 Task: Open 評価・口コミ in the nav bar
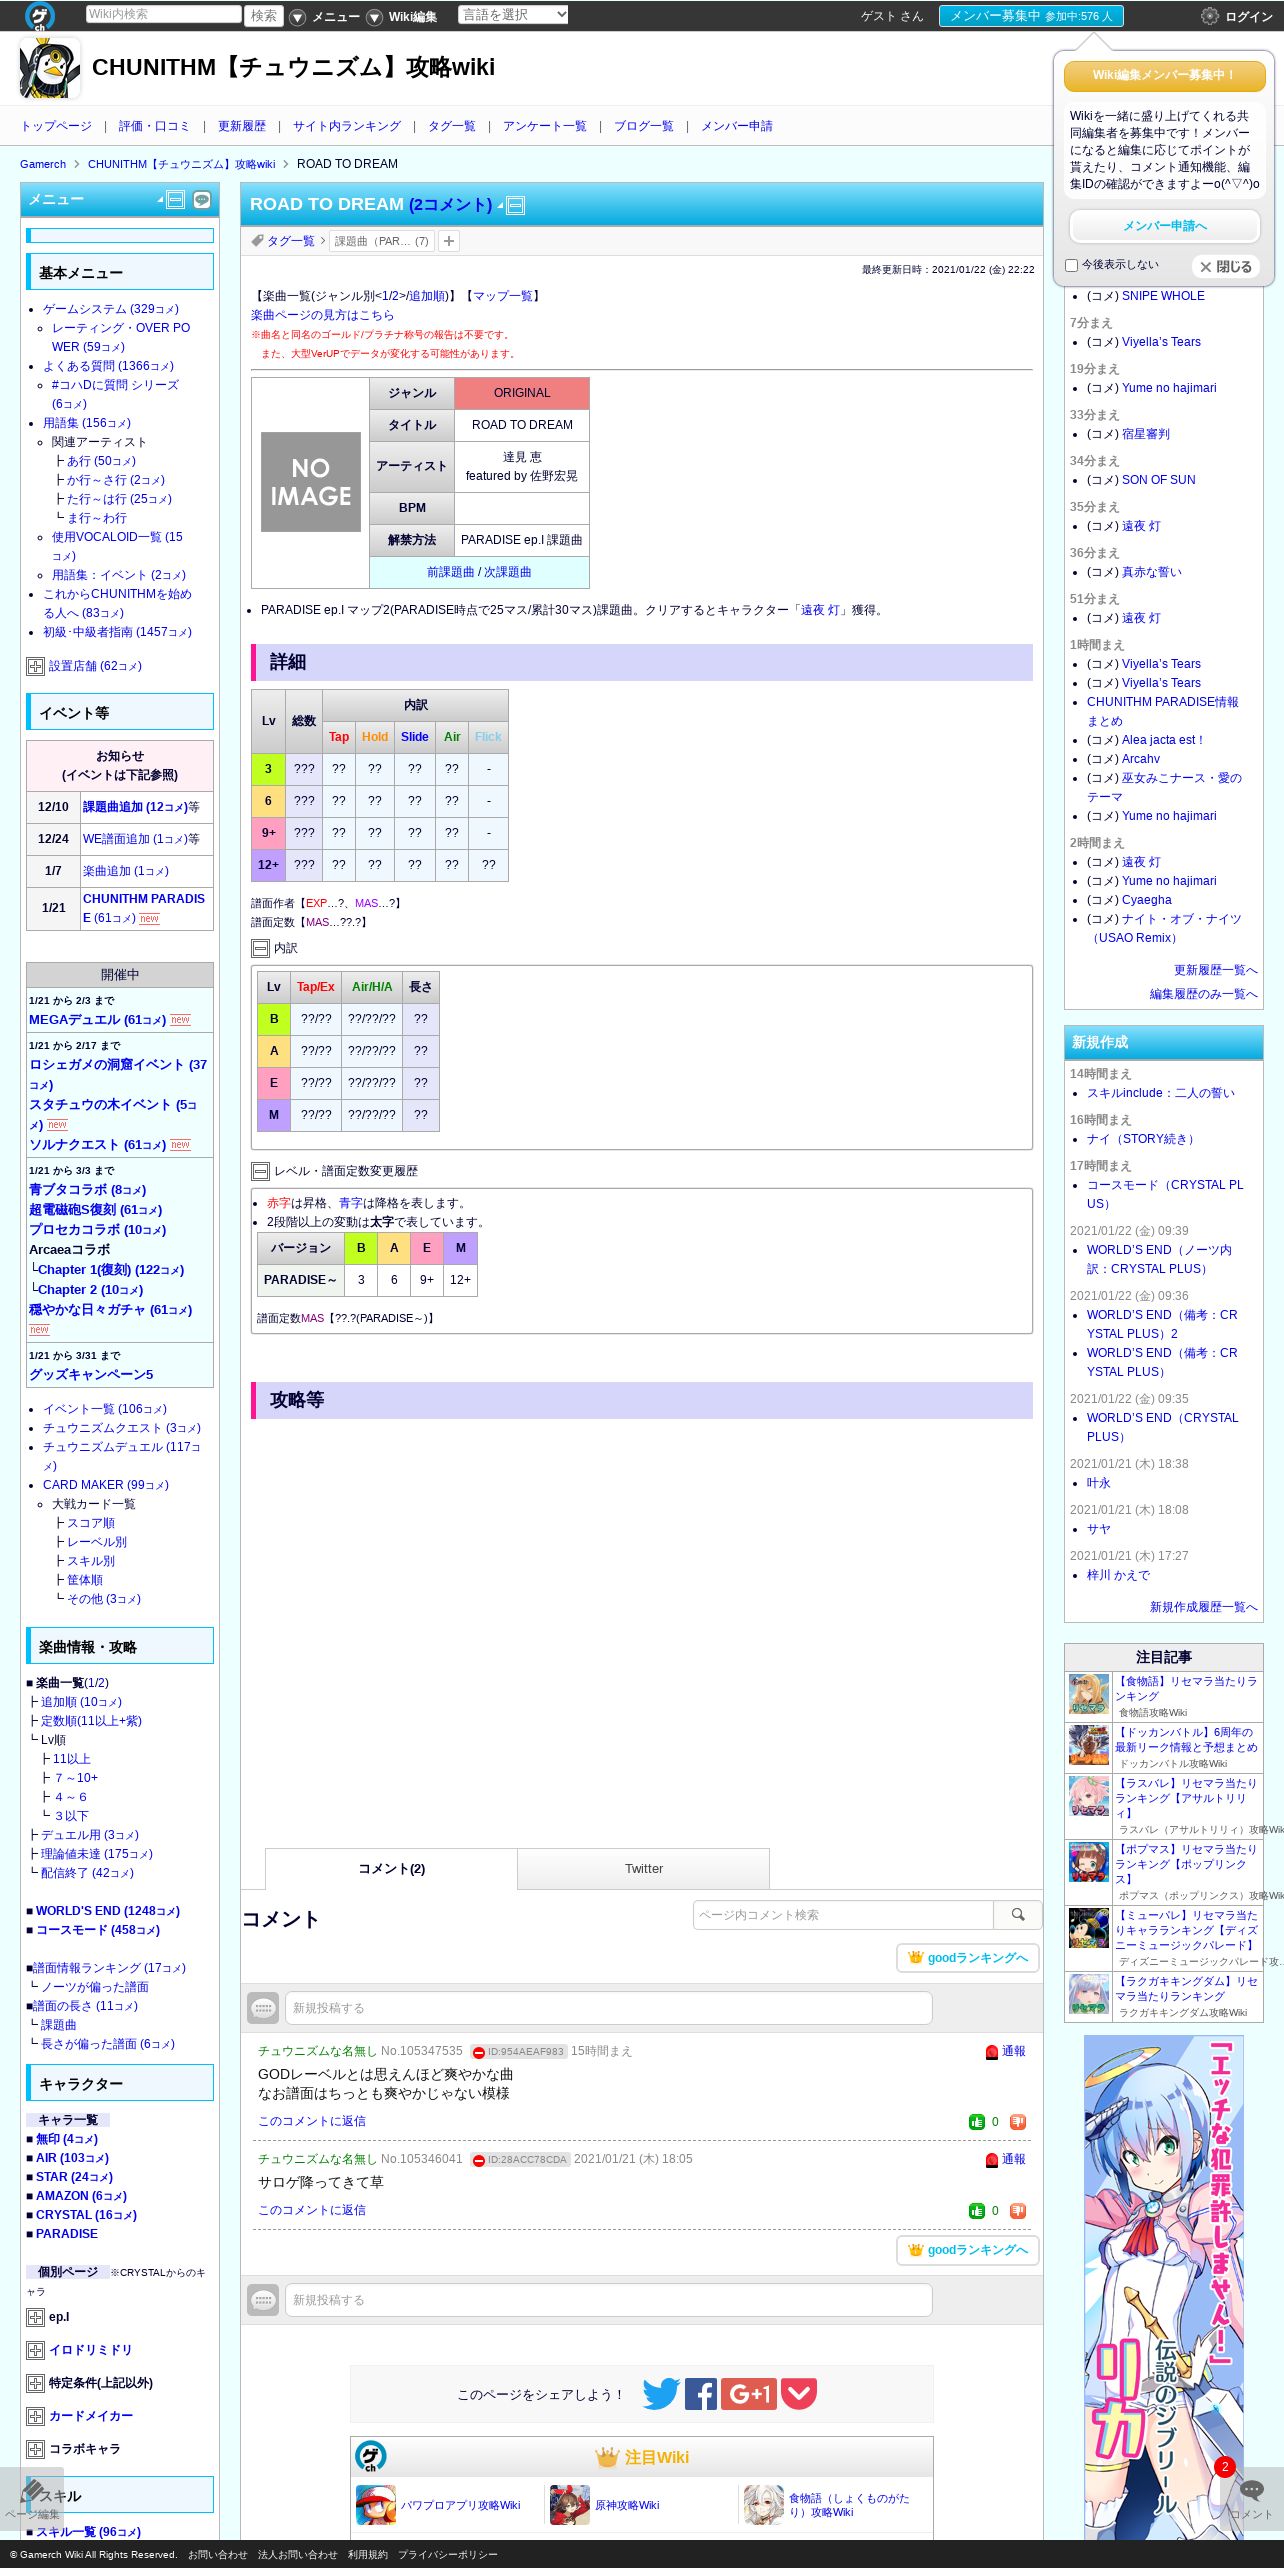point(154,126)
